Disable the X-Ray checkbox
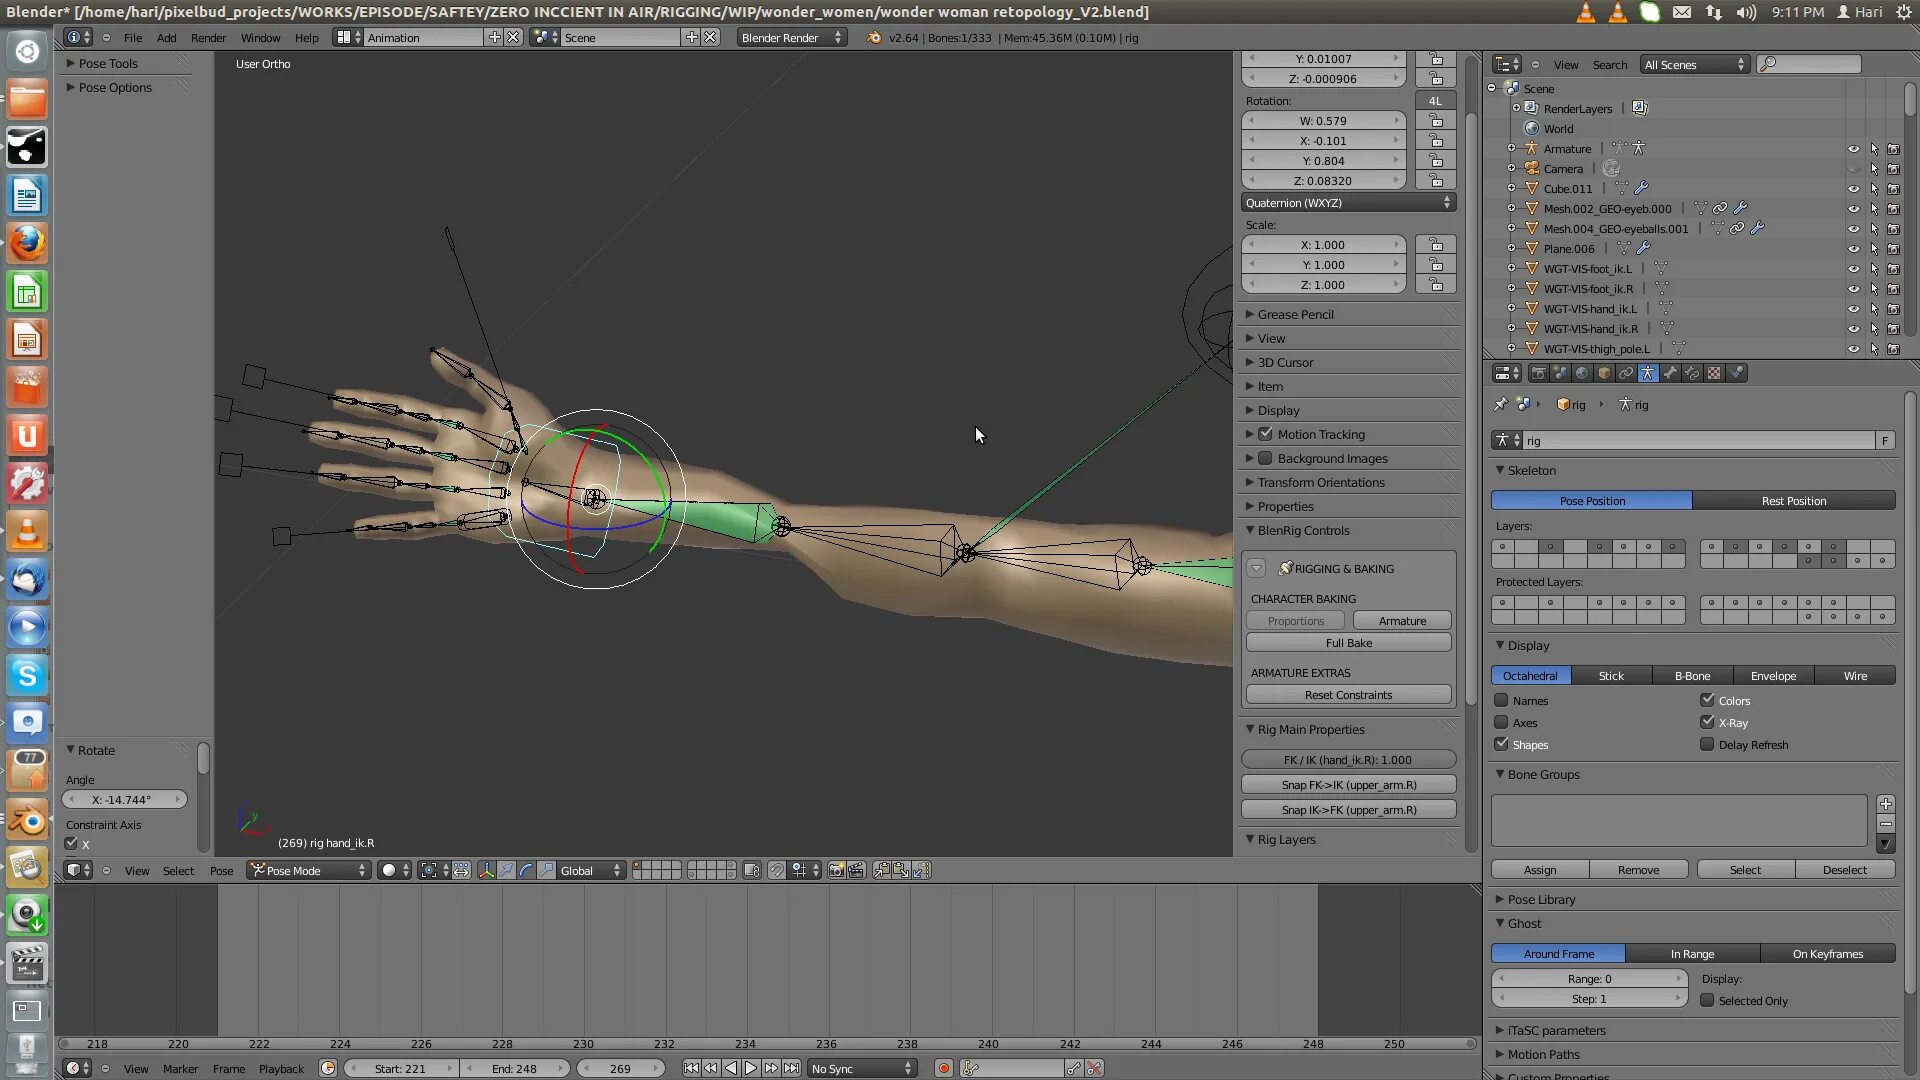 [1707, 722]
